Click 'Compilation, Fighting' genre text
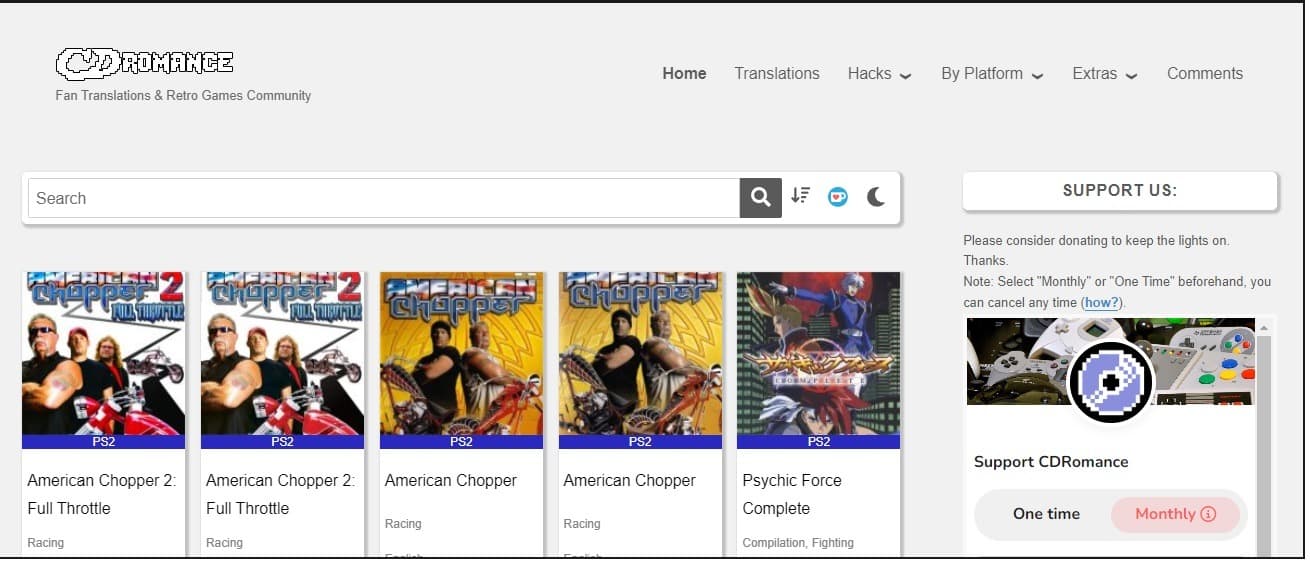Image resolution: width=1310 pixels, height=564 pixels. click(798, 542)
